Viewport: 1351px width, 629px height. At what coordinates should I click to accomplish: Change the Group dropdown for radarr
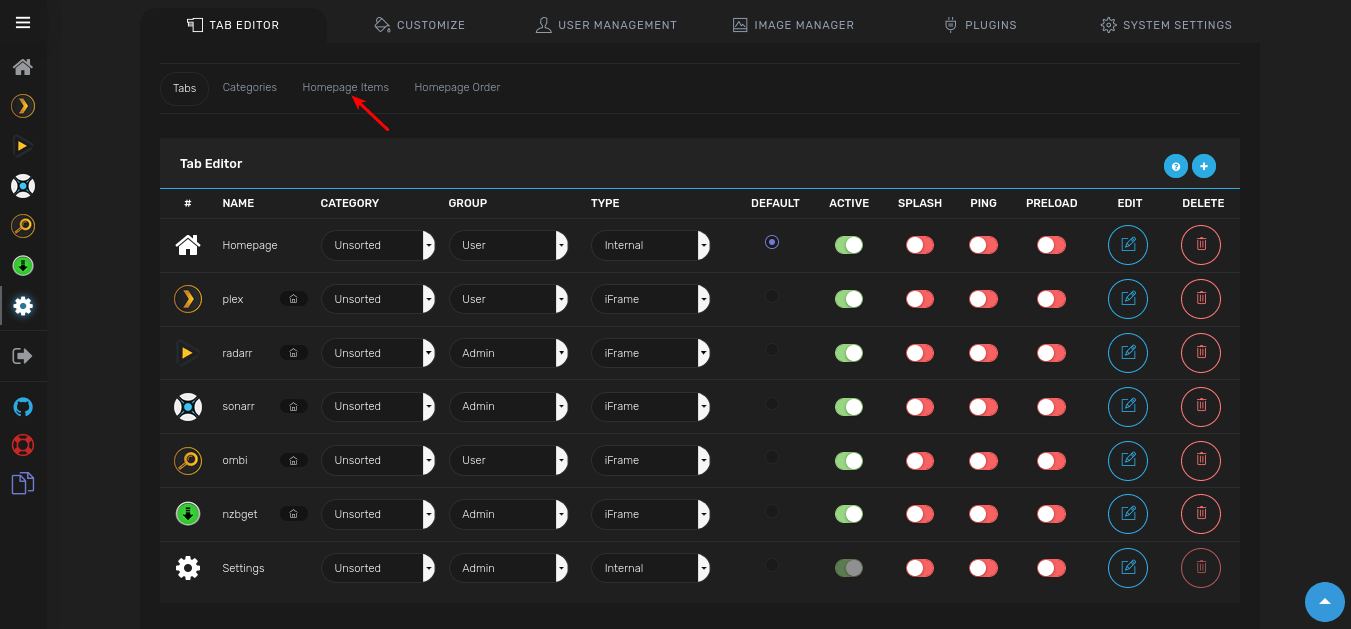pyautogui.click(x=510, y=352)
